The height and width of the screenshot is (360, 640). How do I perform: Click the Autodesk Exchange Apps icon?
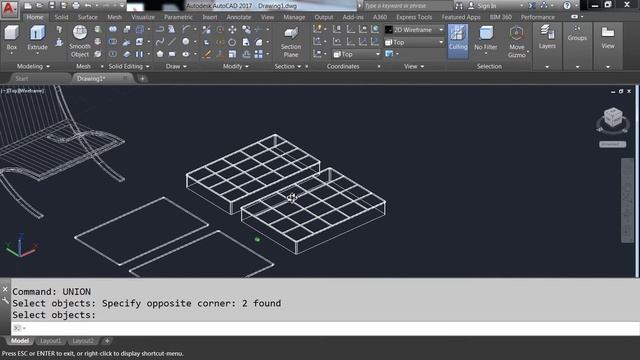532,6
